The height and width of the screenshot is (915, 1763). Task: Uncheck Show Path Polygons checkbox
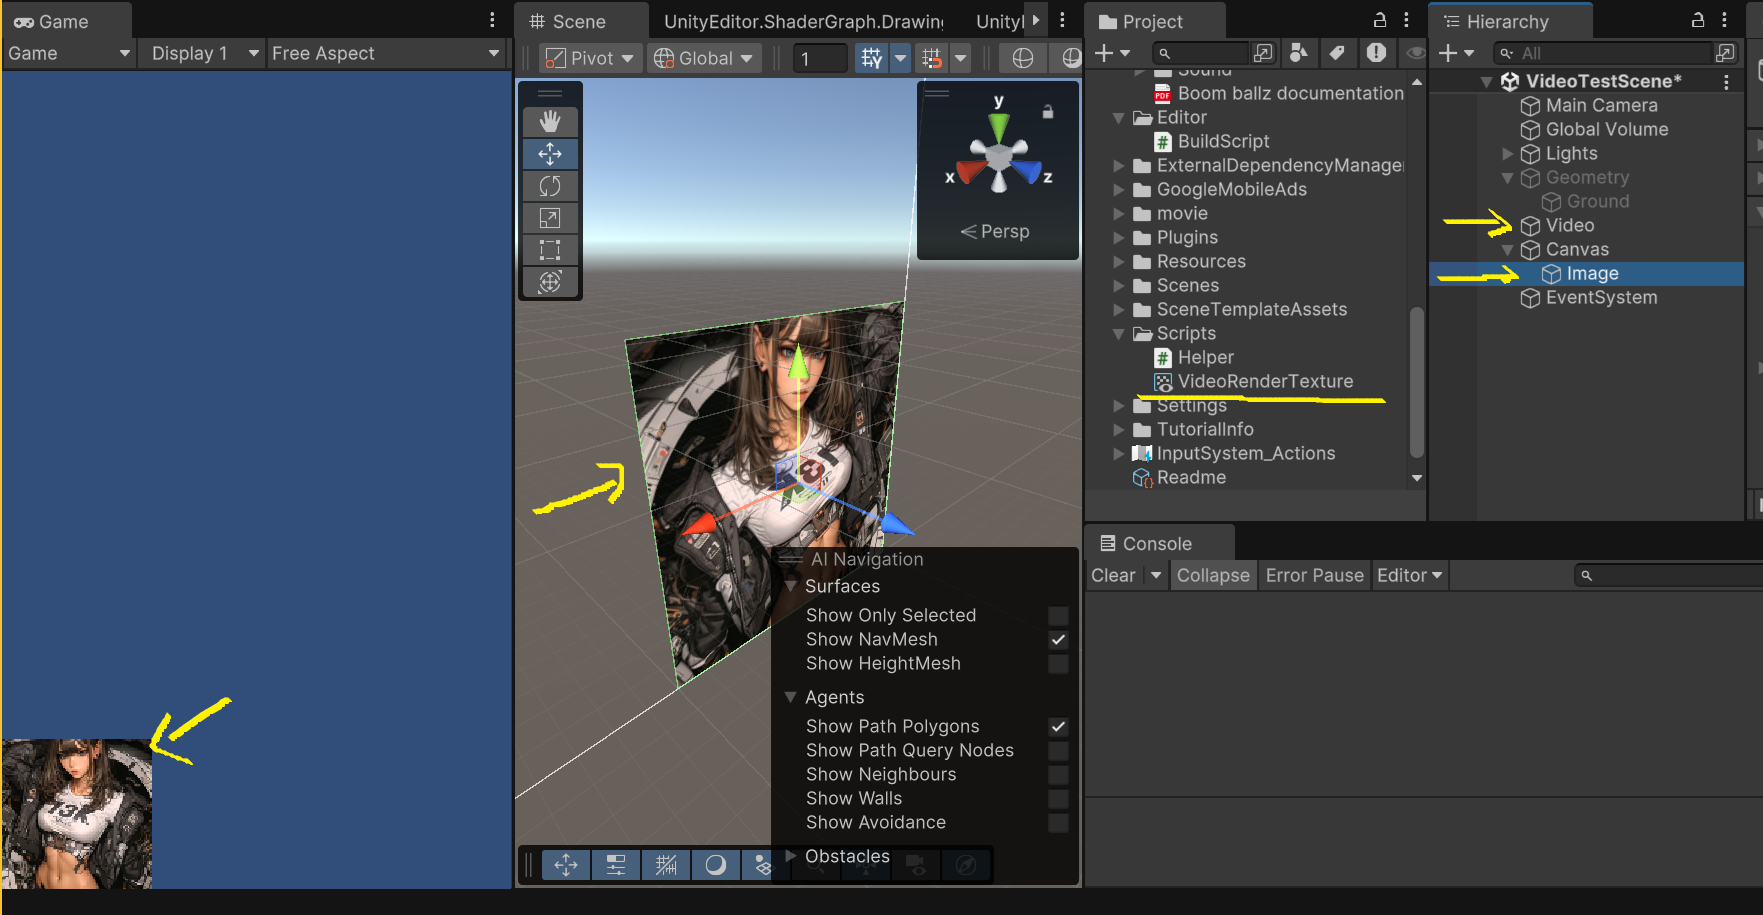pos(1058,727)
